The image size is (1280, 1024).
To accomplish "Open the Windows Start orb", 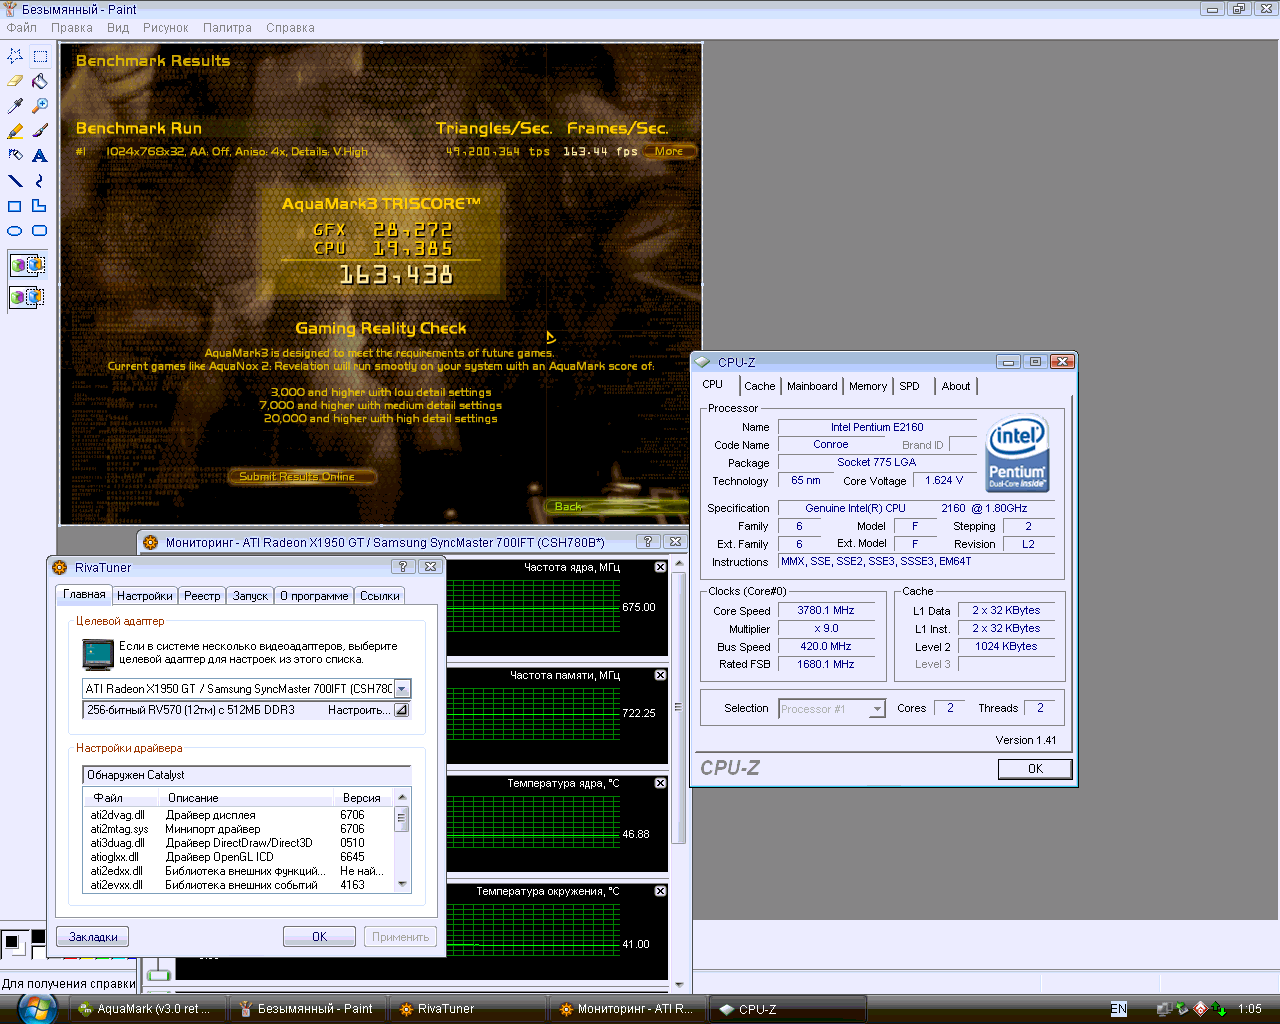I will [37, 1009].
